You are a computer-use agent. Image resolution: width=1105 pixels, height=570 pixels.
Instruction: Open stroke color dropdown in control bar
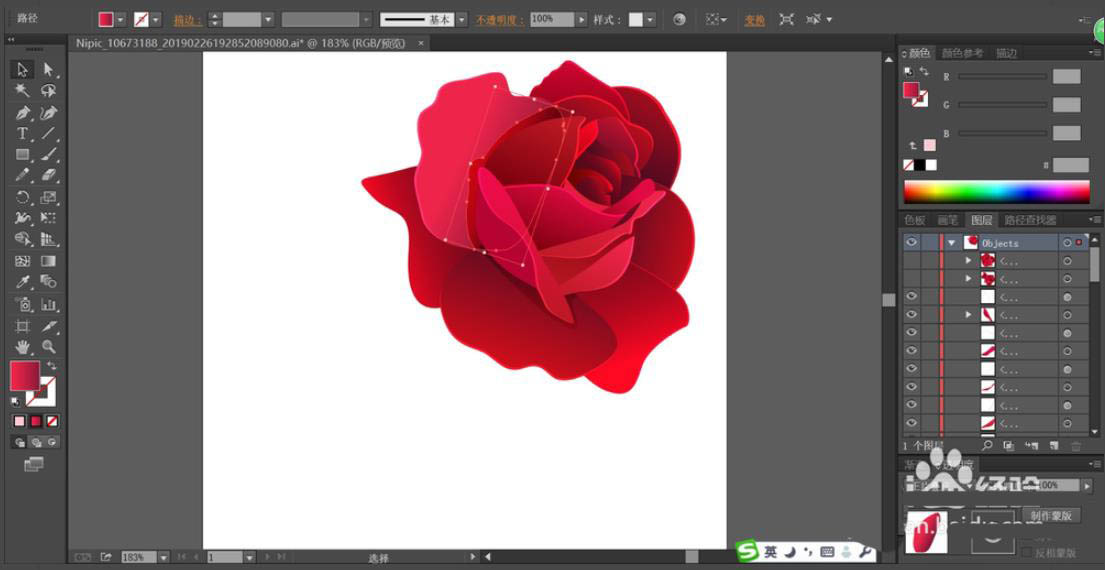tap(156, 20)
